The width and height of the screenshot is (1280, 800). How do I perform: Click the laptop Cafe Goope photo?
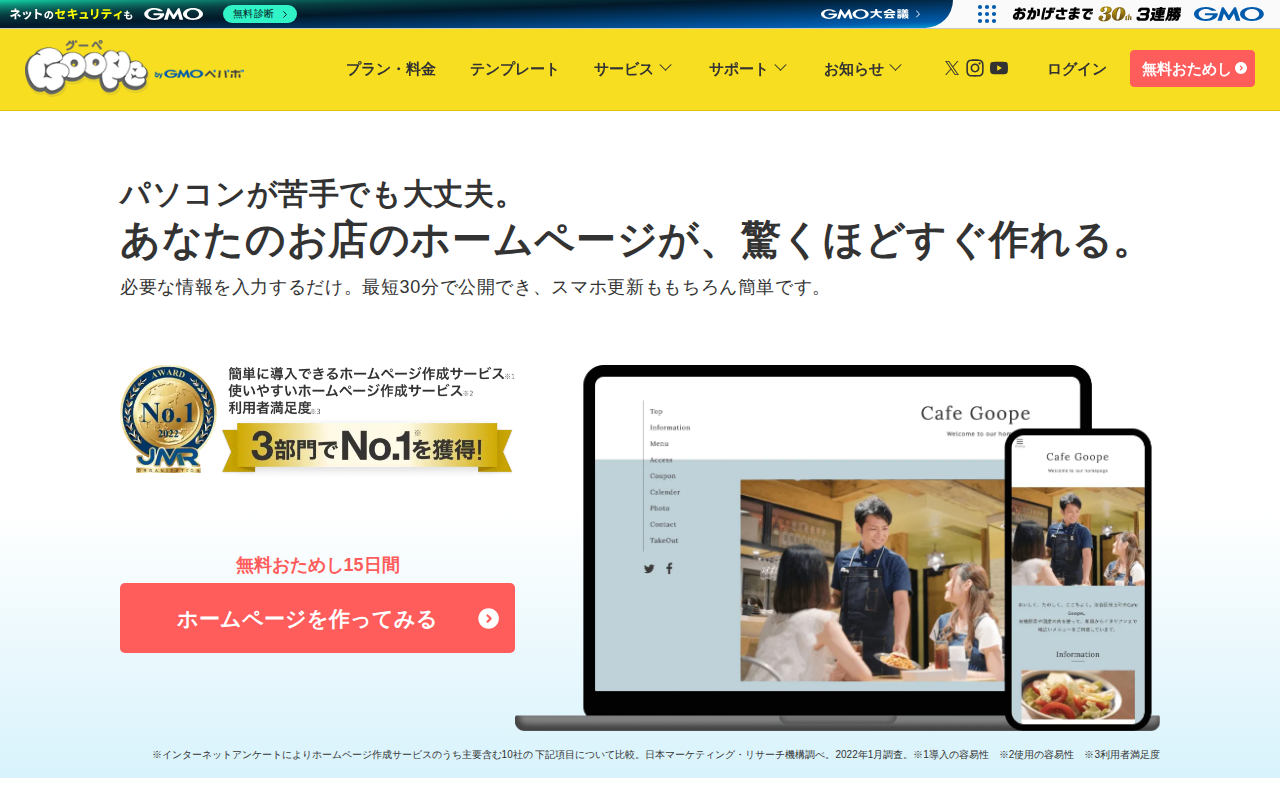point(873,580)
